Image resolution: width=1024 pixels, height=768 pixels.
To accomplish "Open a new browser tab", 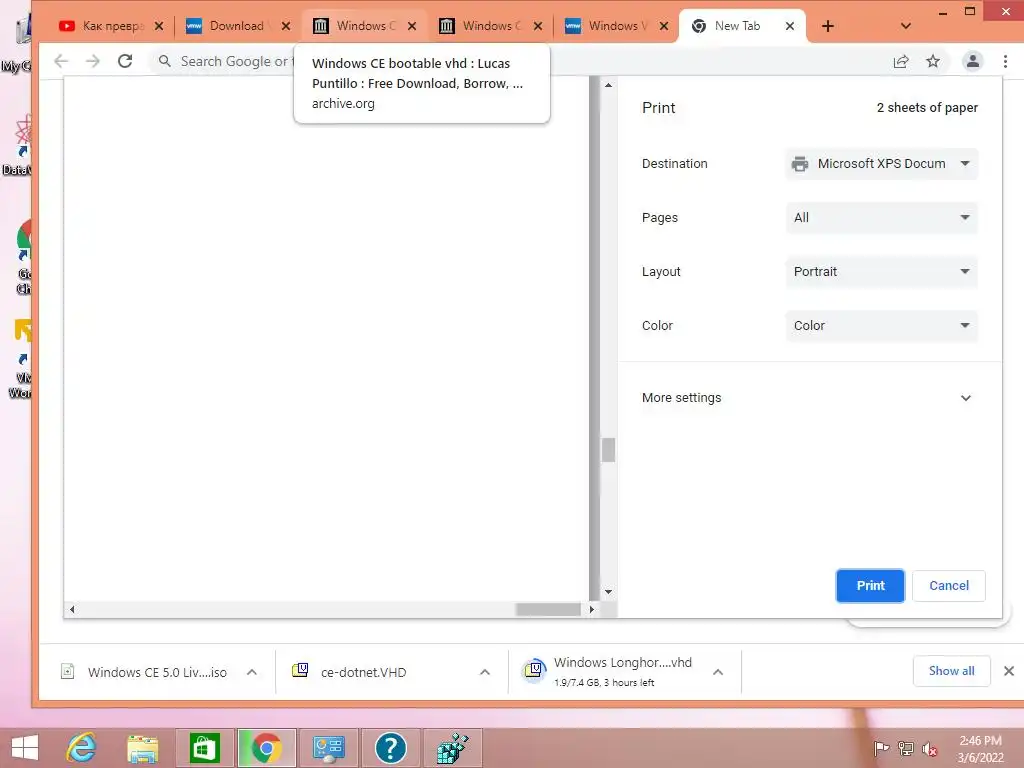I will tap(827, 26).
